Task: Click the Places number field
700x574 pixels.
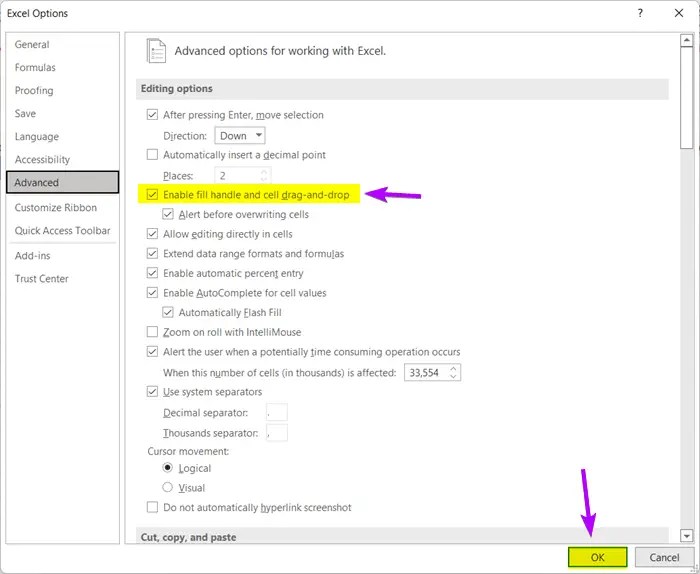Action: pyautogui.click(x=242, y=175)
